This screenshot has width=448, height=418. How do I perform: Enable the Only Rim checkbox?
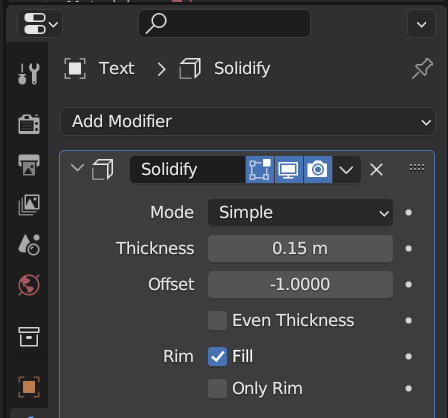[217, 388]
